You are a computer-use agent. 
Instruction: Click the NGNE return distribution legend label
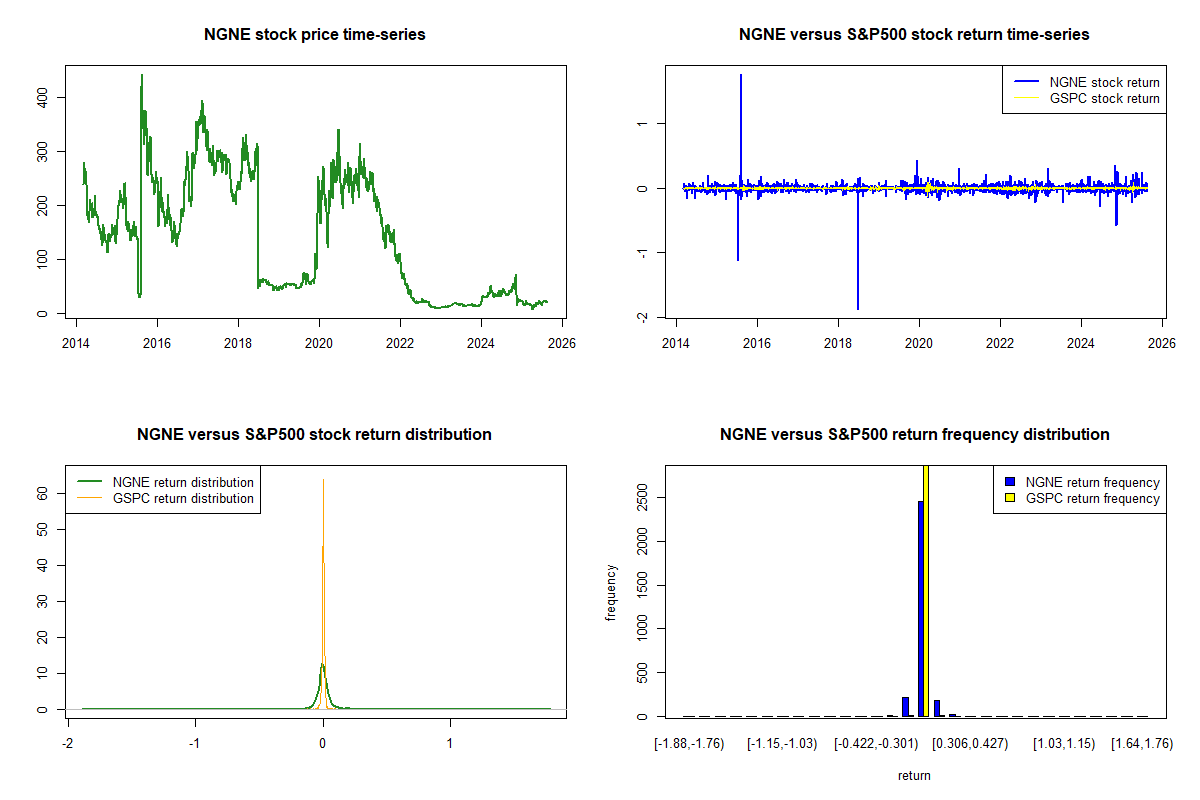click(x=183, y=482)
